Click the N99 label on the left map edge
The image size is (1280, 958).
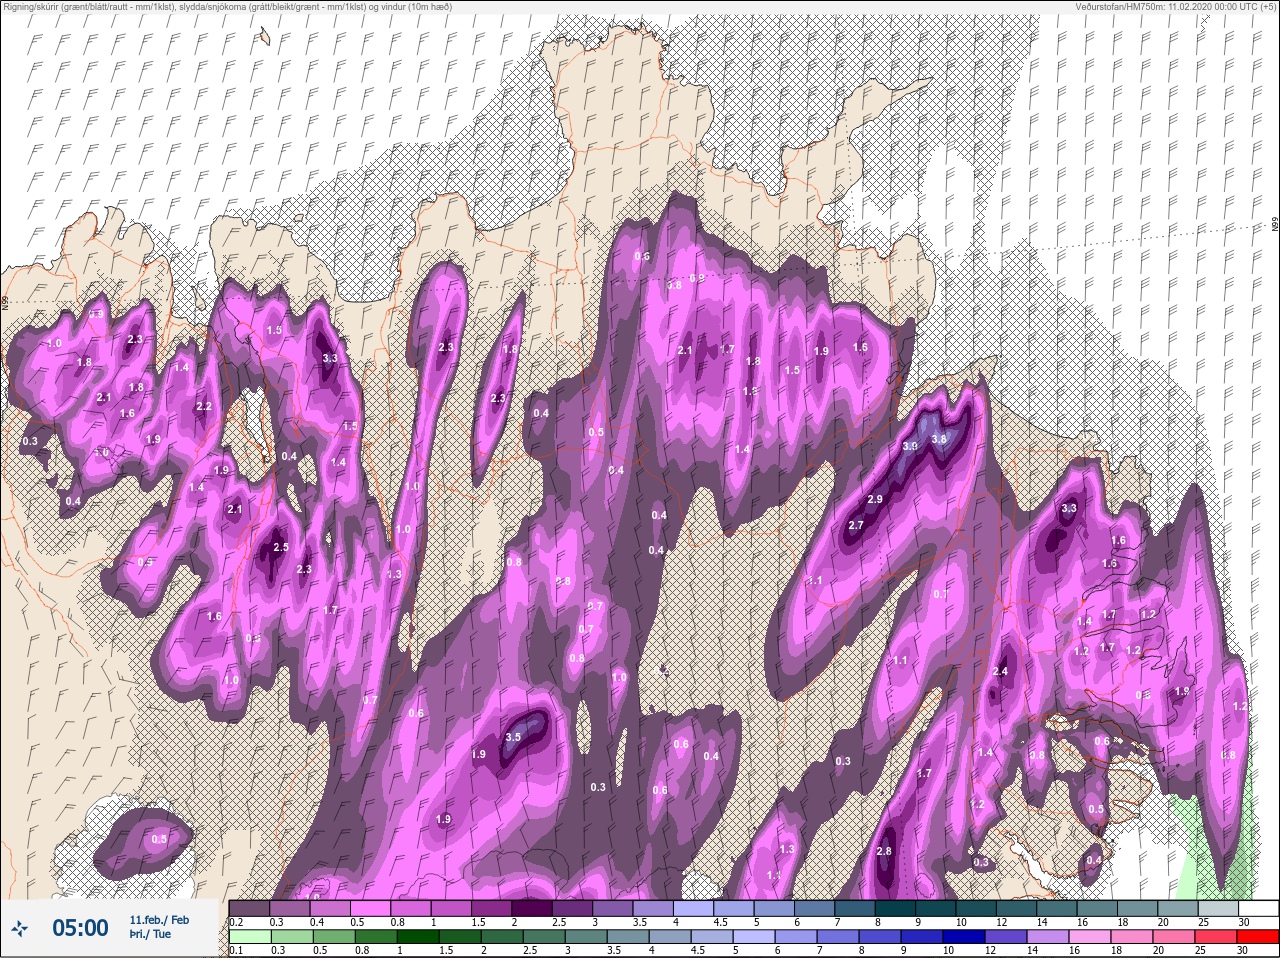coord(5,301)
